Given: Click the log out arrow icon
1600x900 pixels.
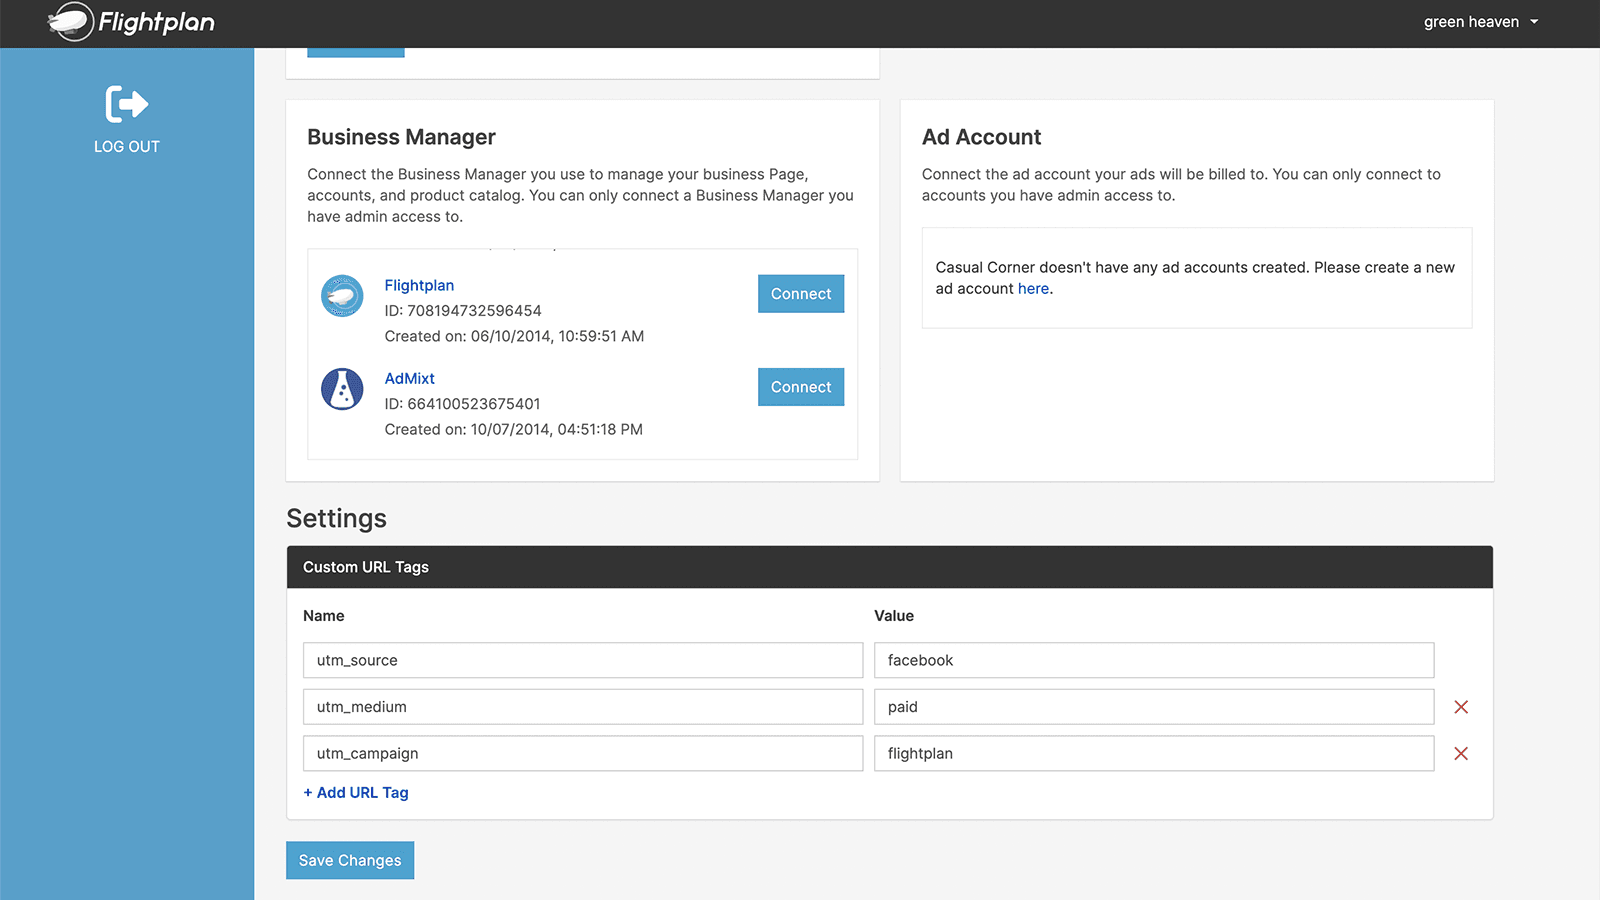Looking at the screenshot, I should (x=127, y=104).
